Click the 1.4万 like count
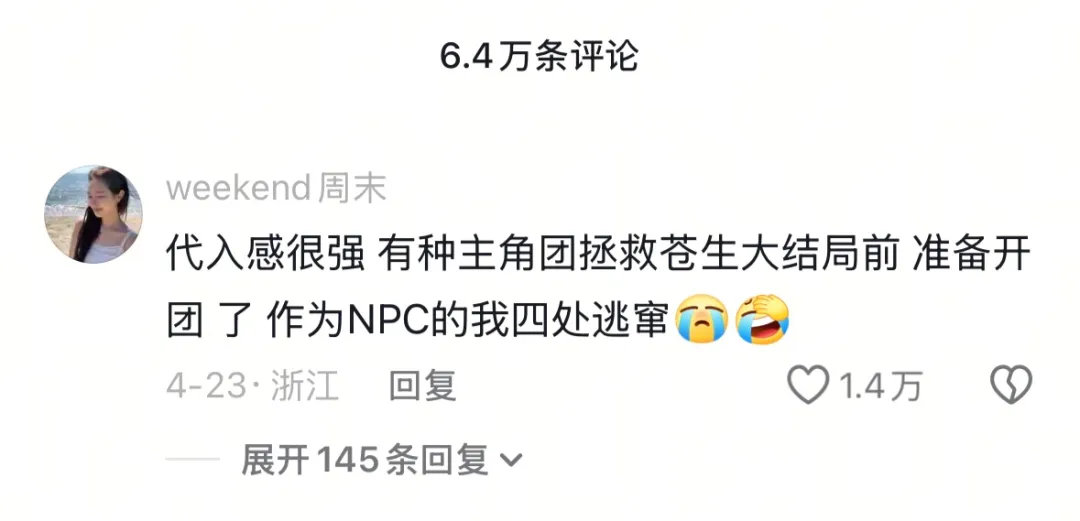The image size is (1080, 521). 880,386
